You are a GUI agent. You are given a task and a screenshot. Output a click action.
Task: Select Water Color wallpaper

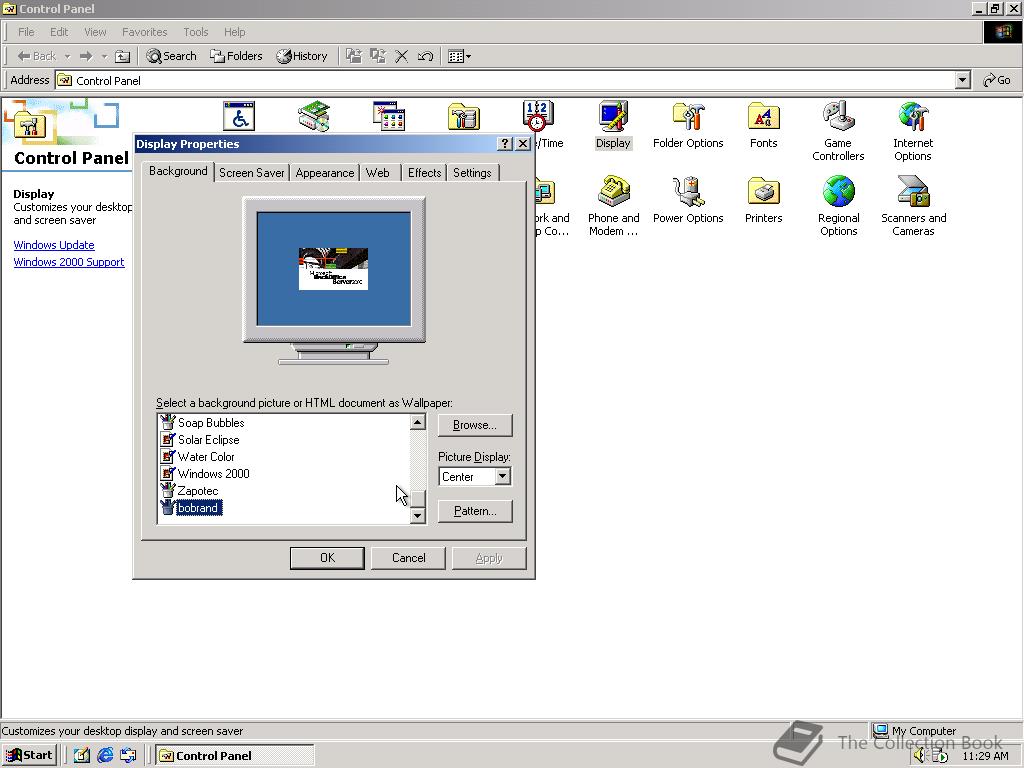click(x=206, y=456)
